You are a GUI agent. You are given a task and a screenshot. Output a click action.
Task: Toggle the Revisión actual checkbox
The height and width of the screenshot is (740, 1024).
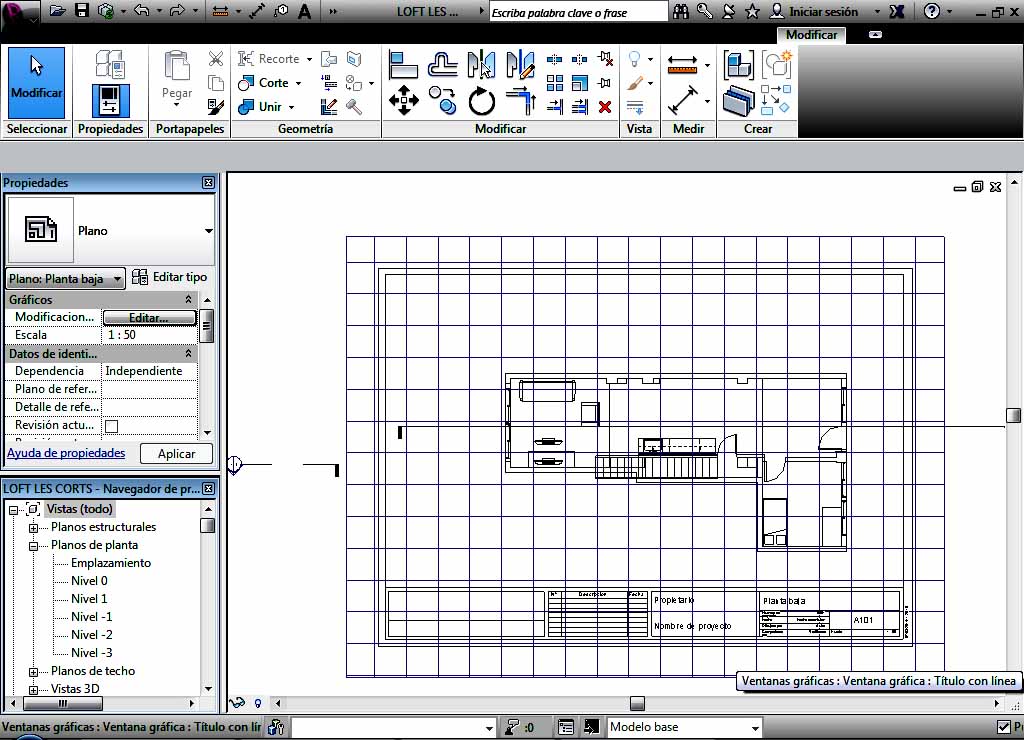[x=112, y=426]
